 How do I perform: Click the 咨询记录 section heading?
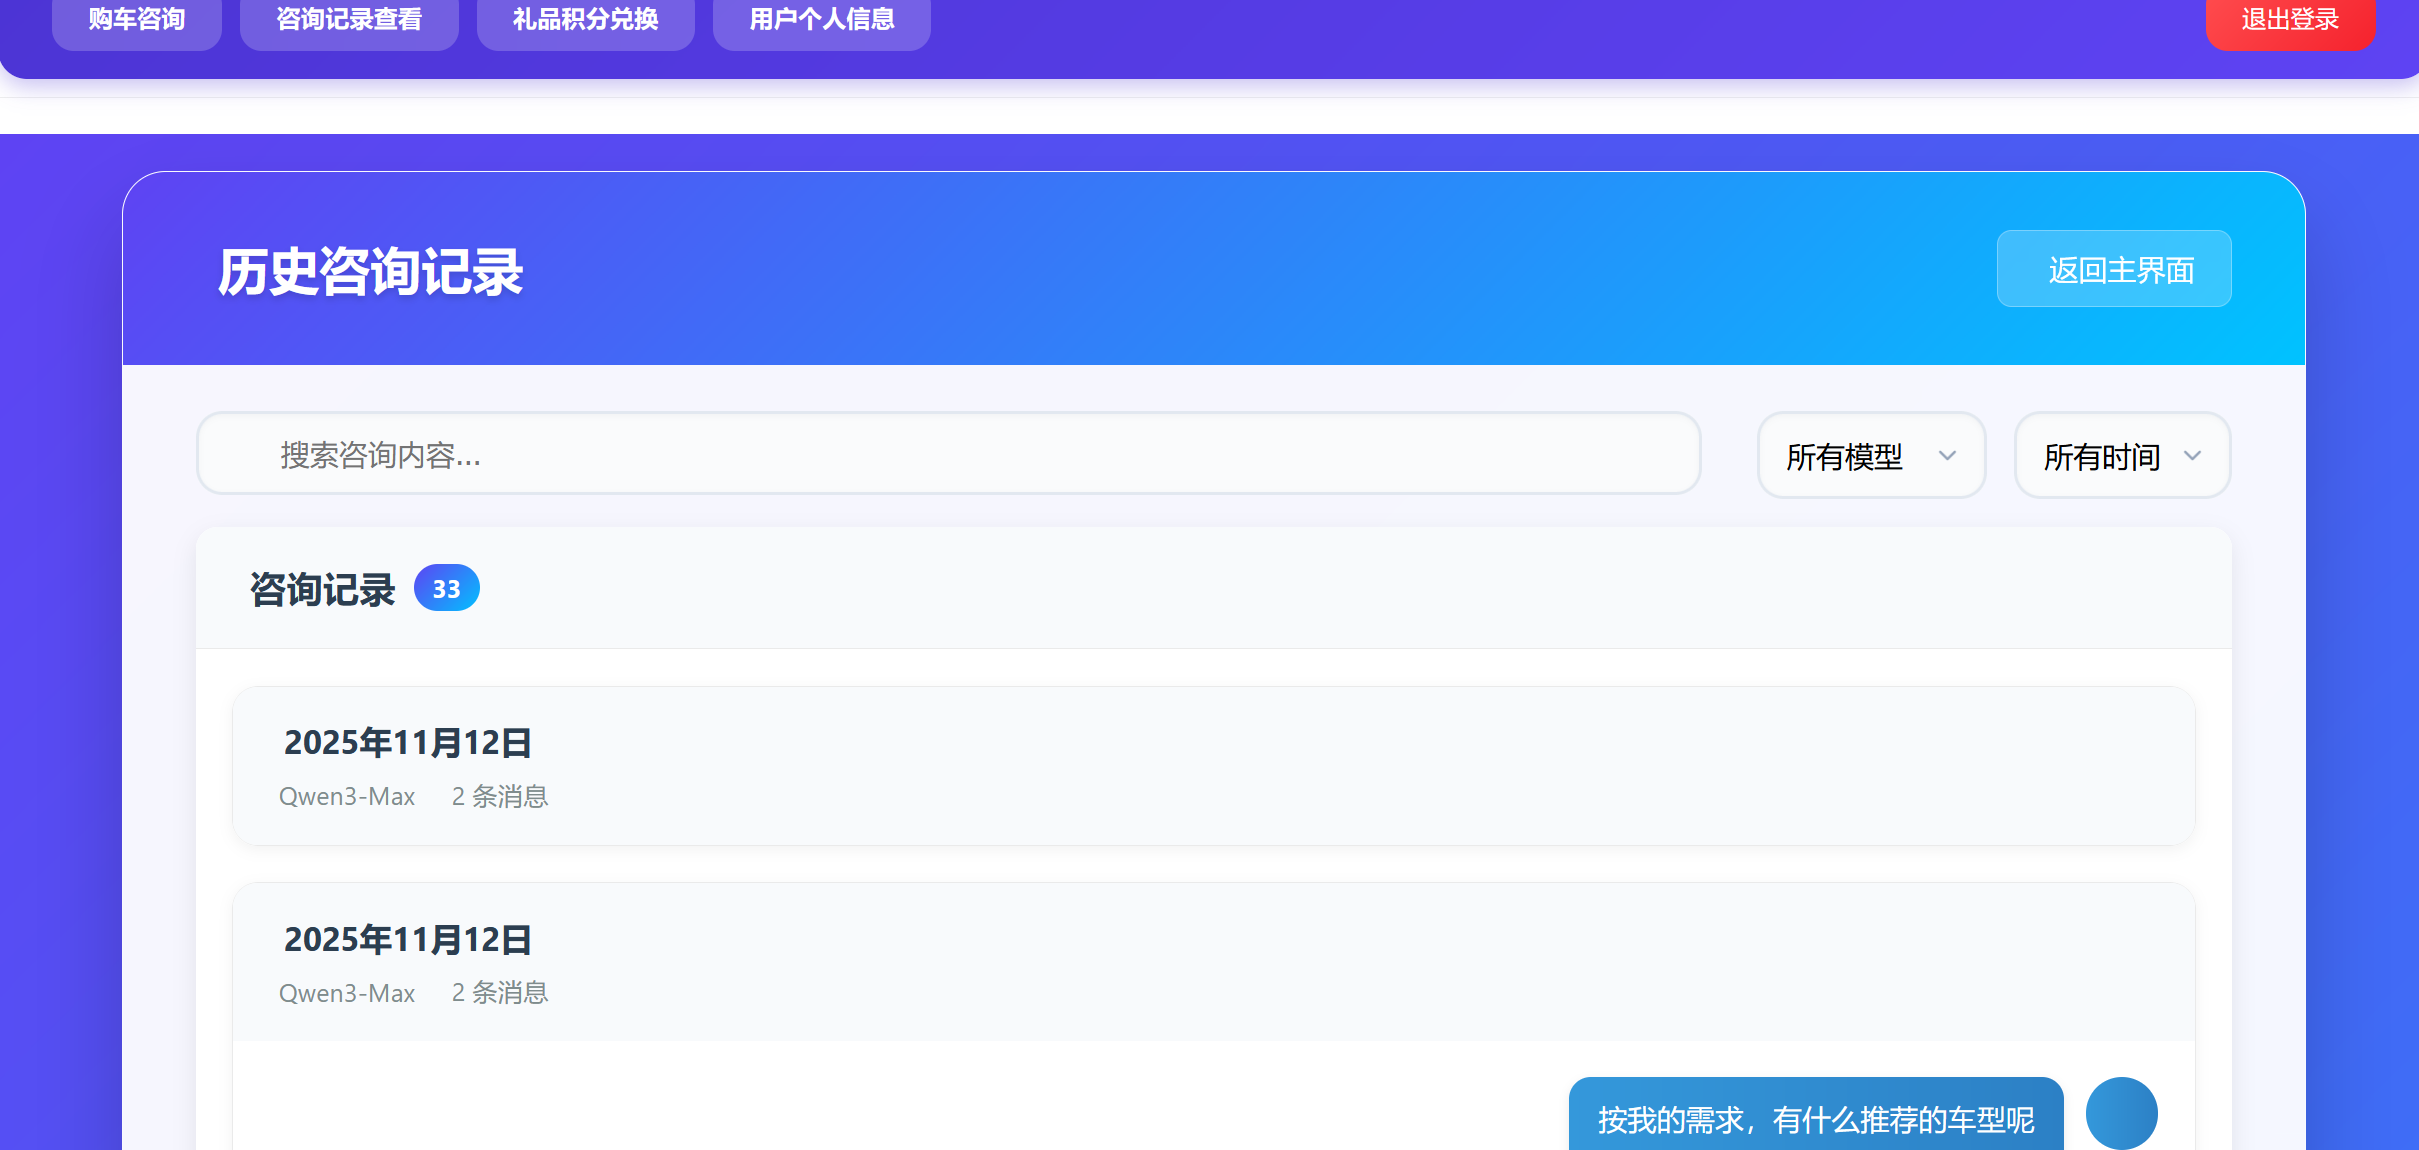[x=322, y=589]
